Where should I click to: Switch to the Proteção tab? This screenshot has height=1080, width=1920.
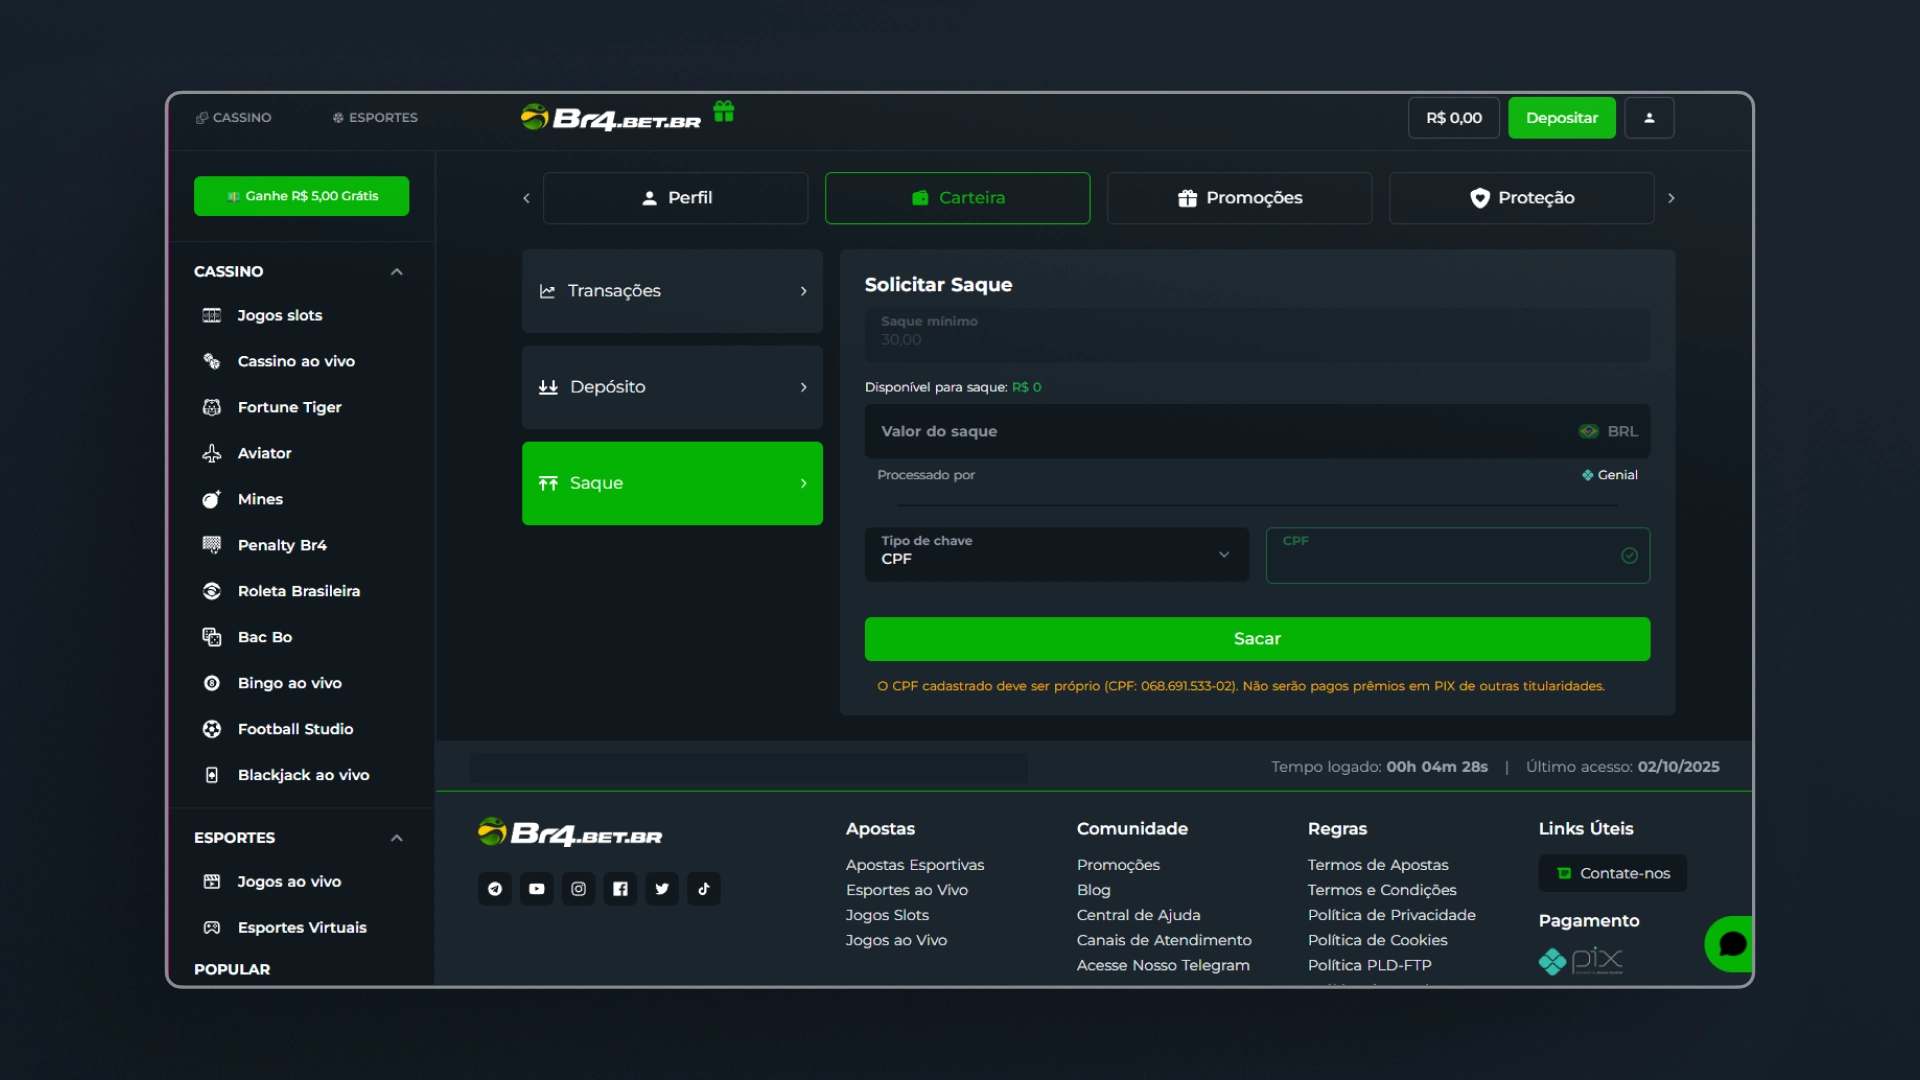tap(1521, 198)
